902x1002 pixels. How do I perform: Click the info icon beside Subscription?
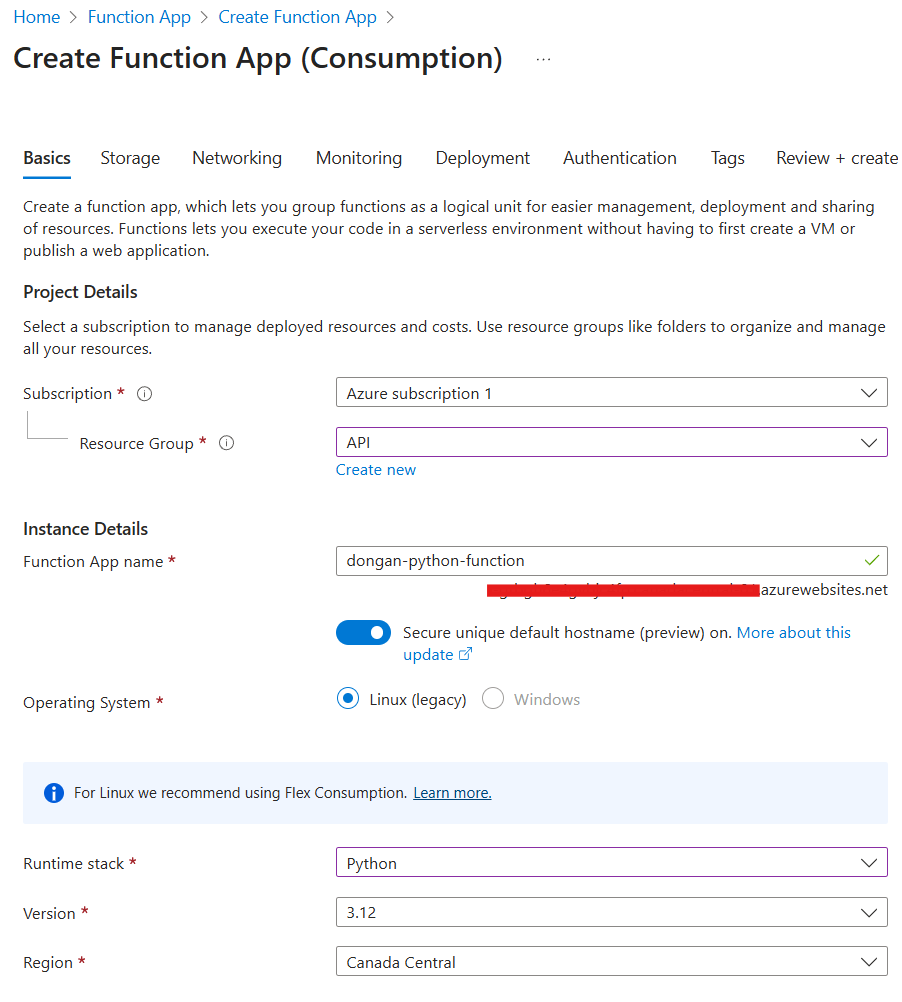pos(144,393)
